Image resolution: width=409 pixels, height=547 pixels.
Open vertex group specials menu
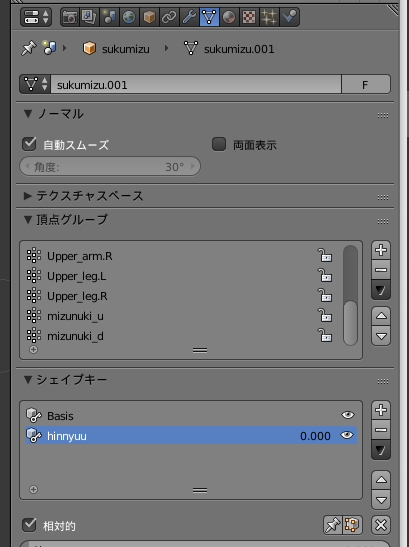tap(381, 290)
